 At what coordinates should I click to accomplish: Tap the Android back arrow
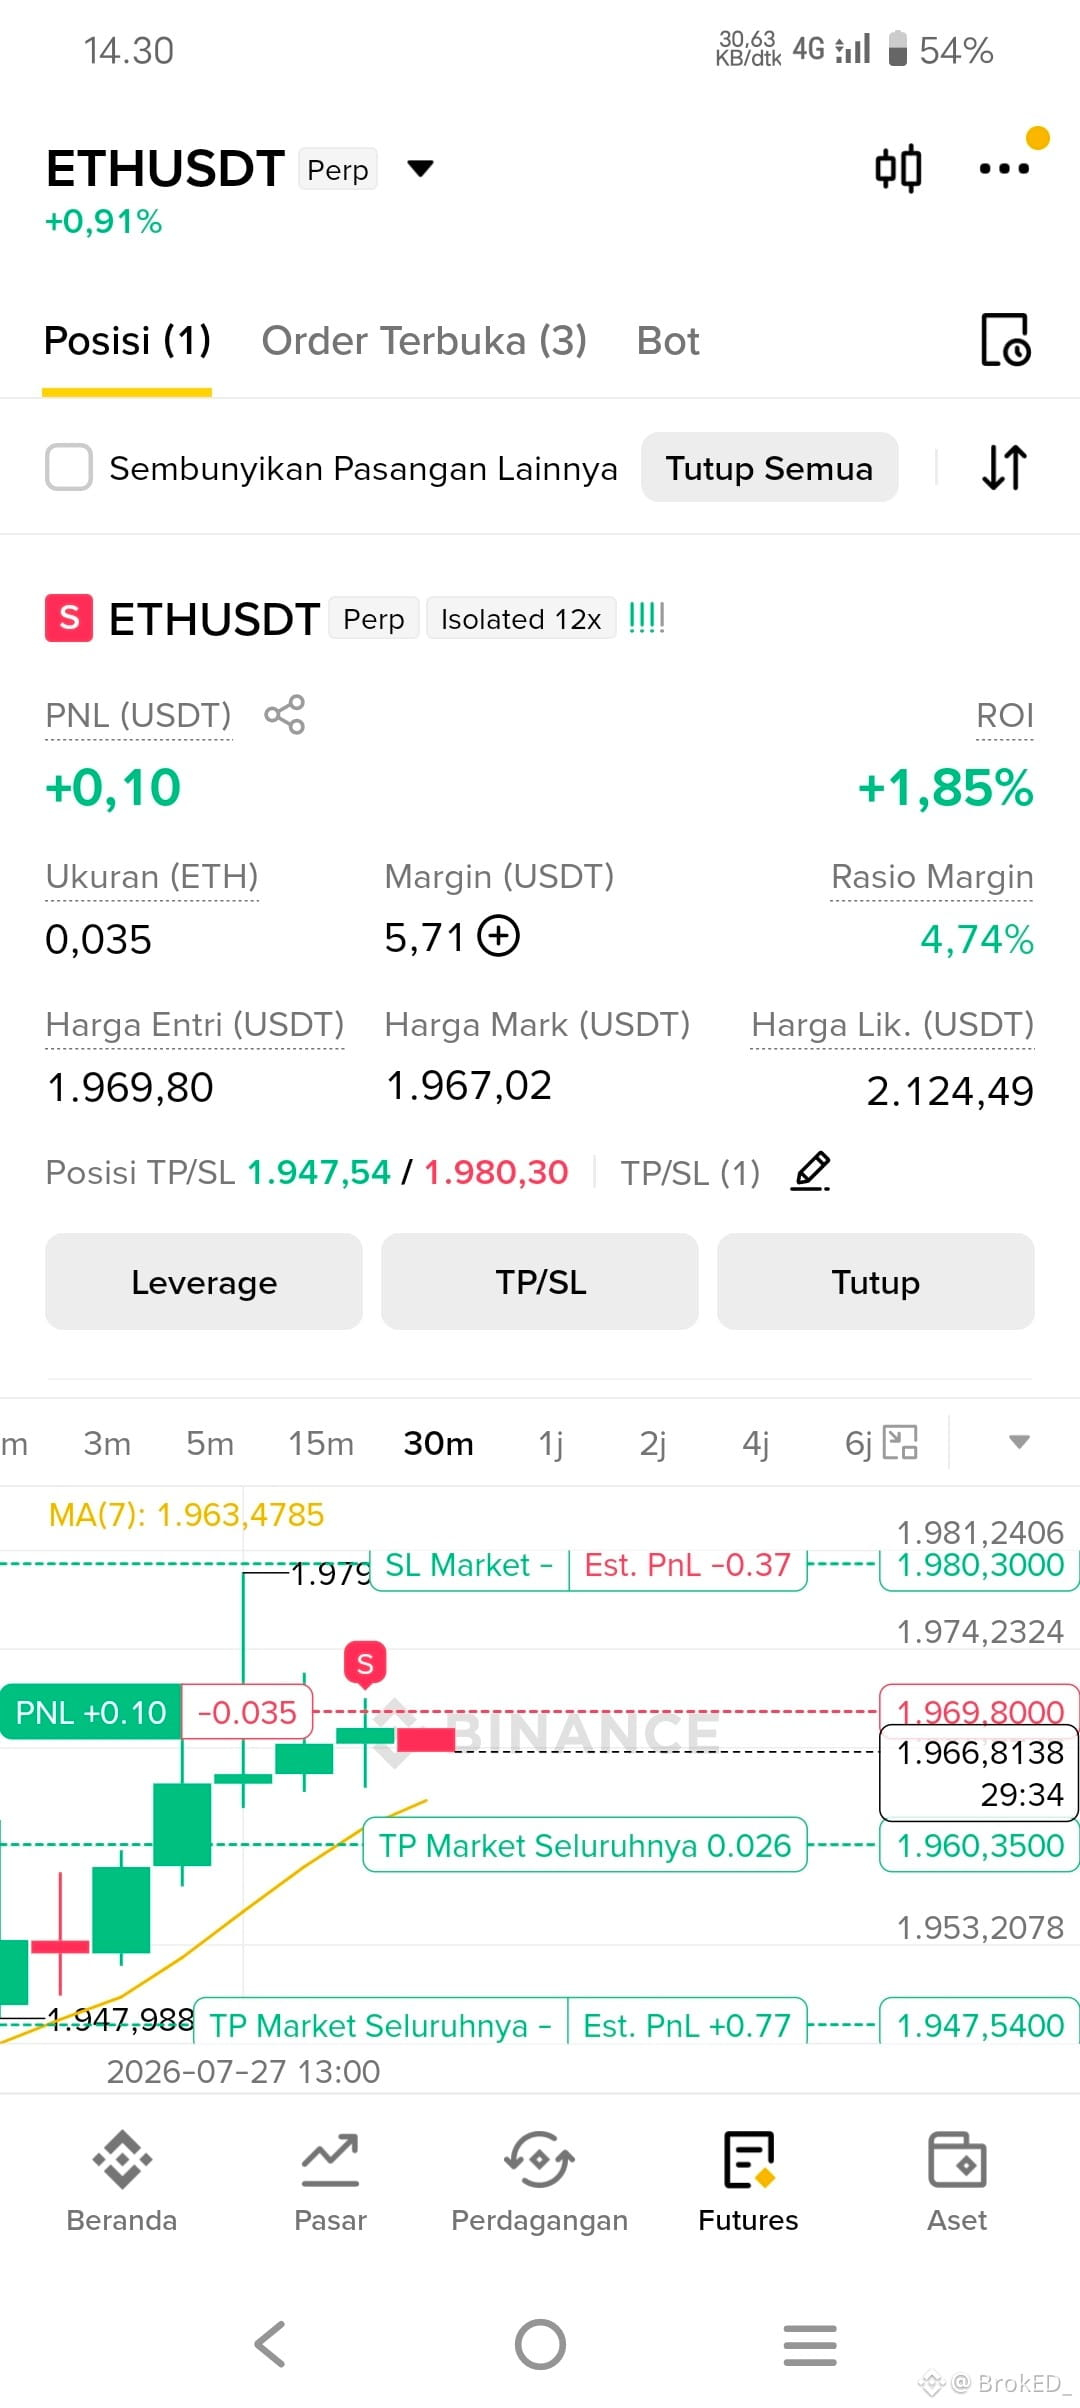pos(270,2344)
